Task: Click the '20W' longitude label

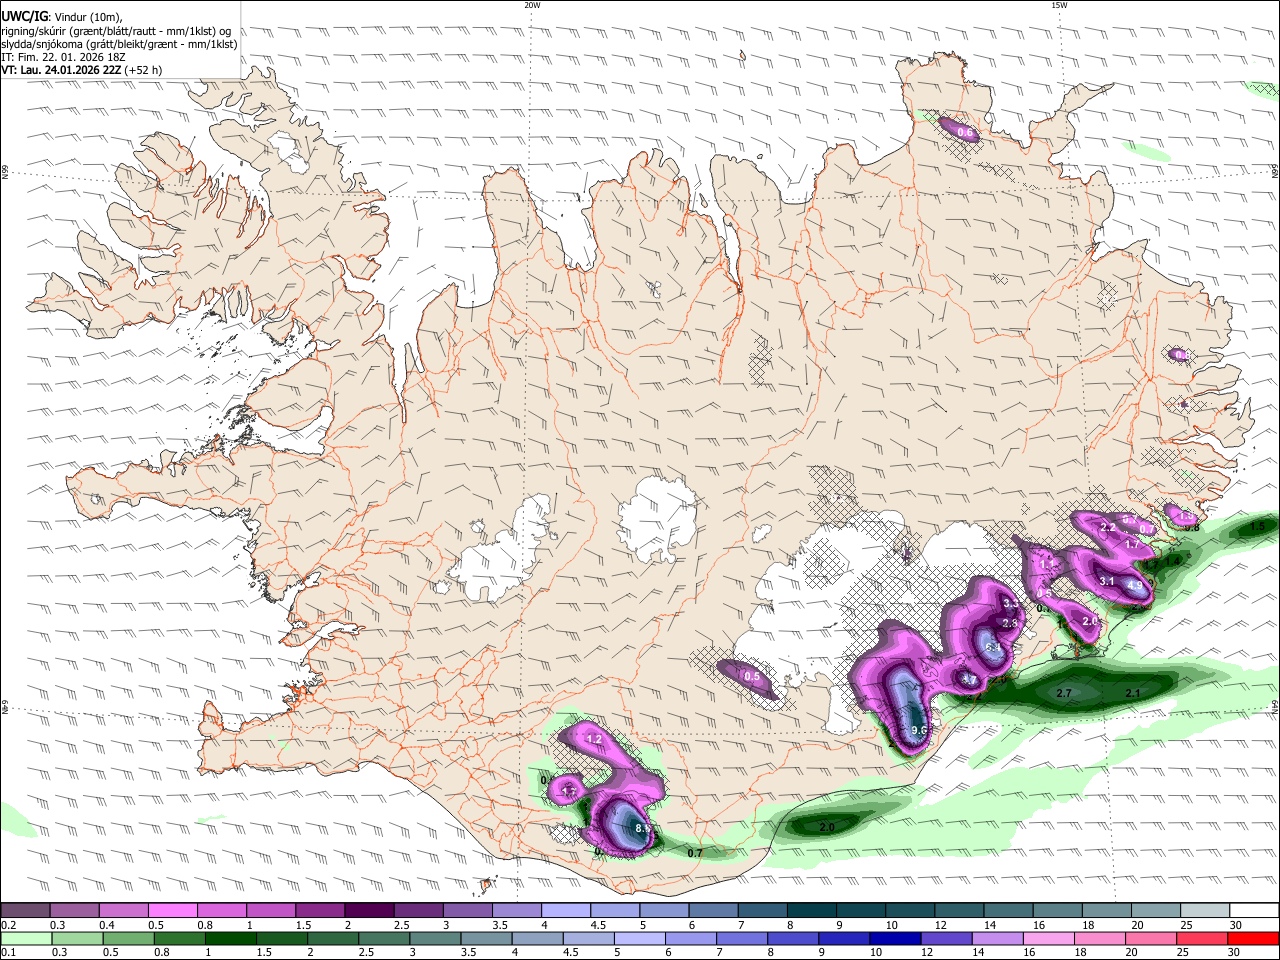Action: (532, 5)
